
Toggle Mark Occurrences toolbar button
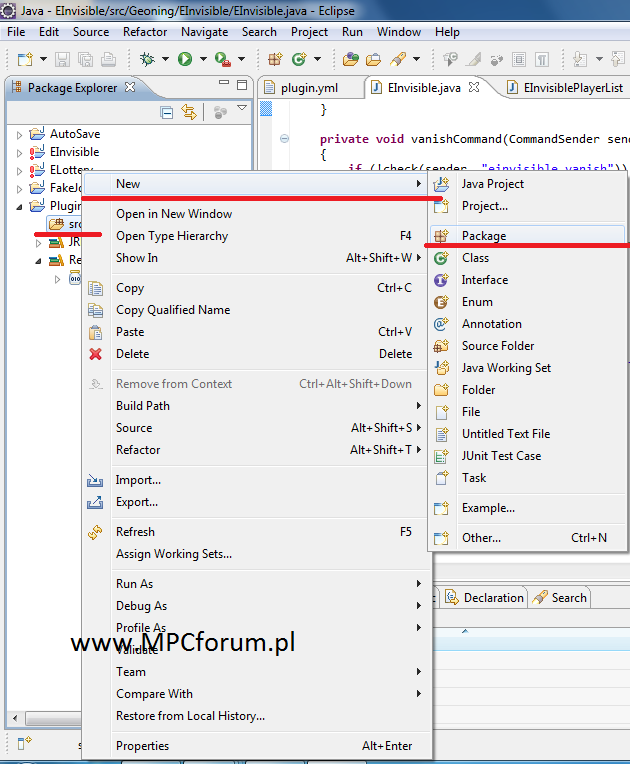tap(474, 59)
